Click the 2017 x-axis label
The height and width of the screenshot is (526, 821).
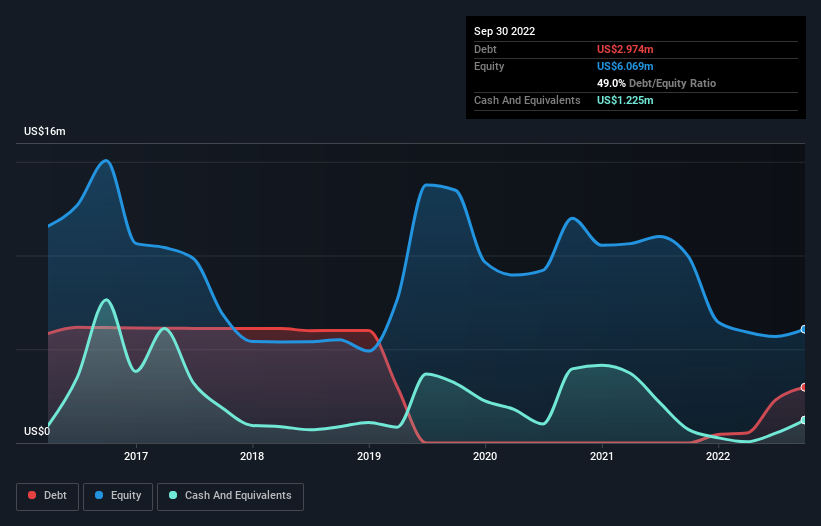(x=136, y=456)
